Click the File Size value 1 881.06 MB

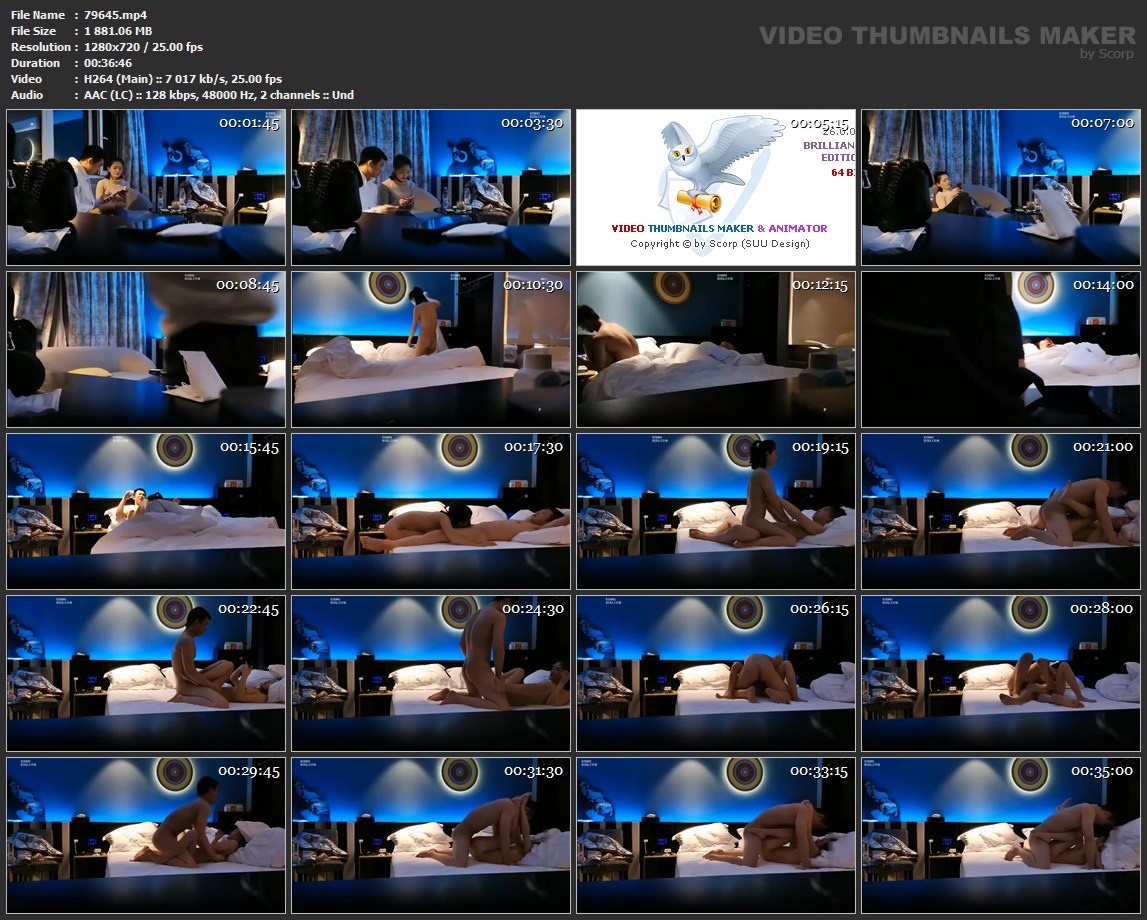pyautogui.click(x=118, y=31)
